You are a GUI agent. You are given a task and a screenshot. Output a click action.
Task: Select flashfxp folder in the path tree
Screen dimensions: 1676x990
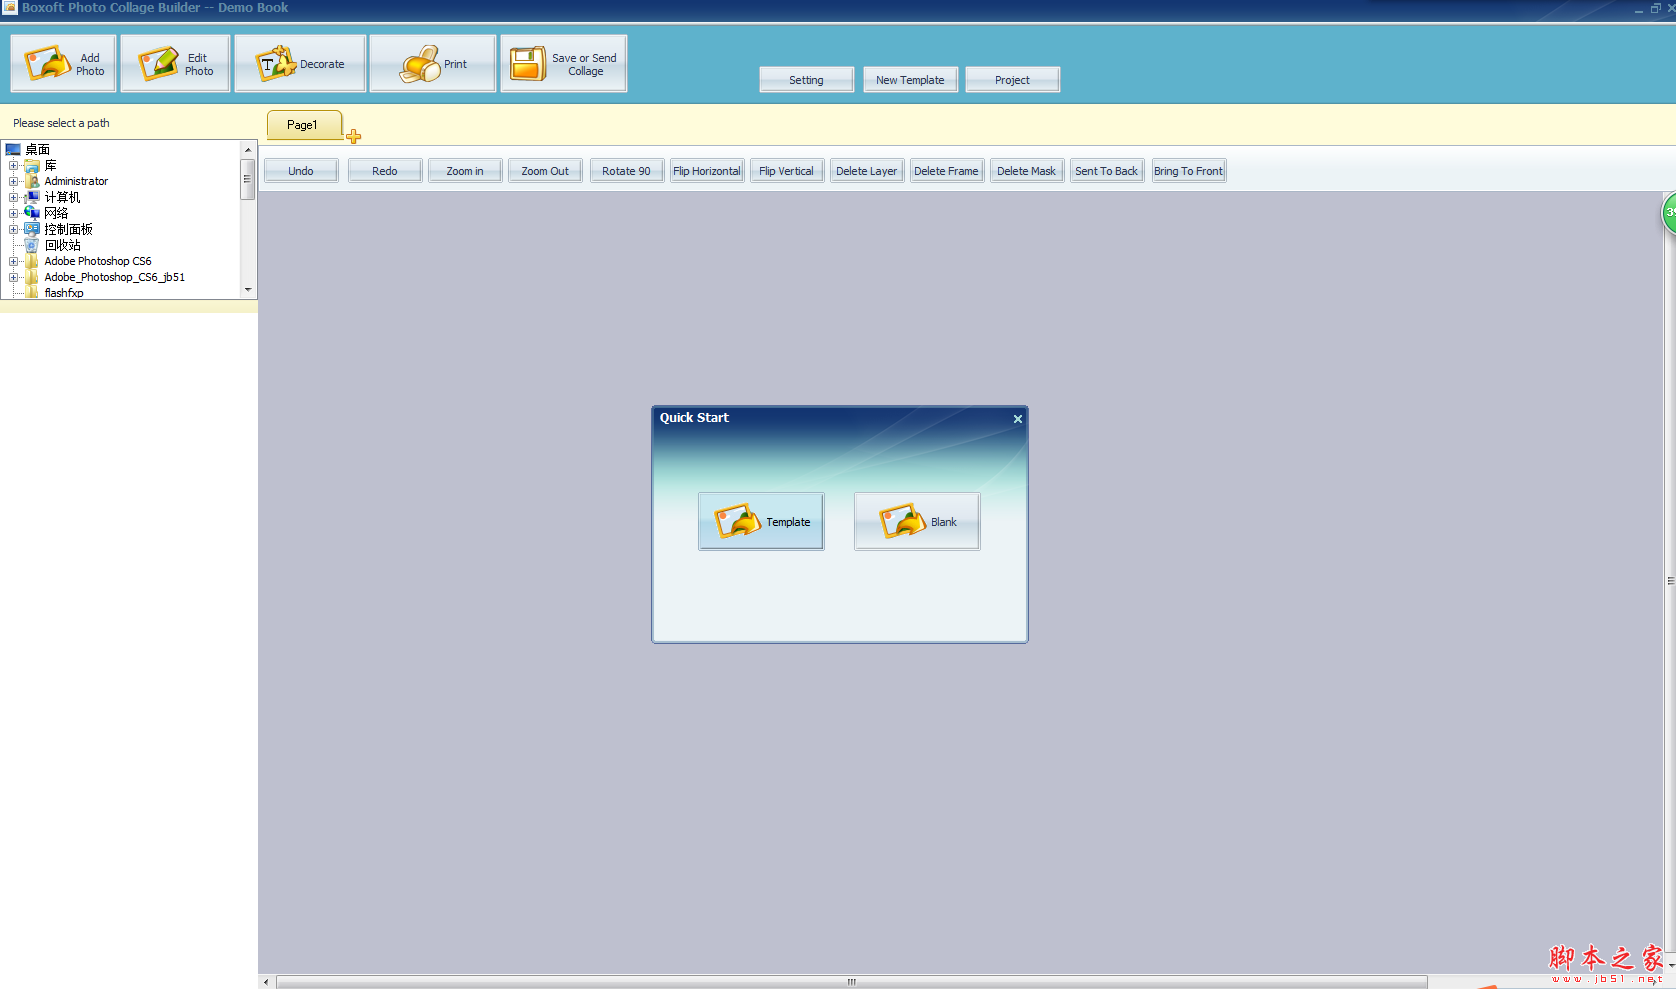point(64,293)
